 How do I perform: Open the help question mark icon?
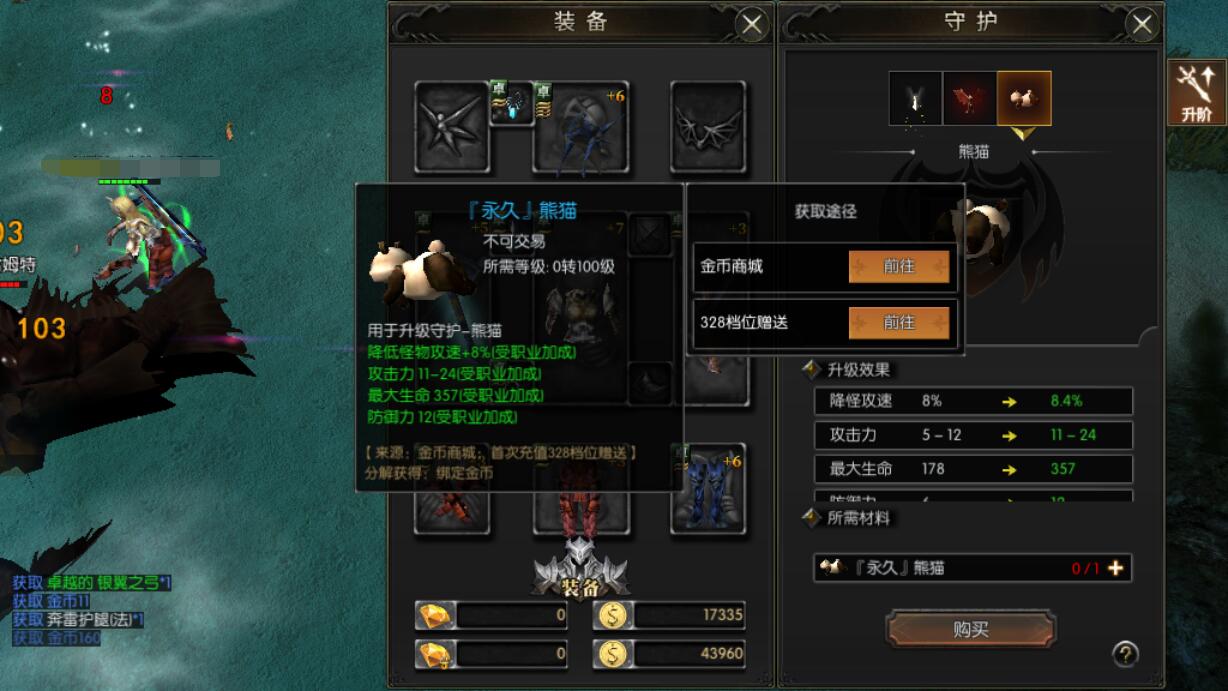(1125, 654)
